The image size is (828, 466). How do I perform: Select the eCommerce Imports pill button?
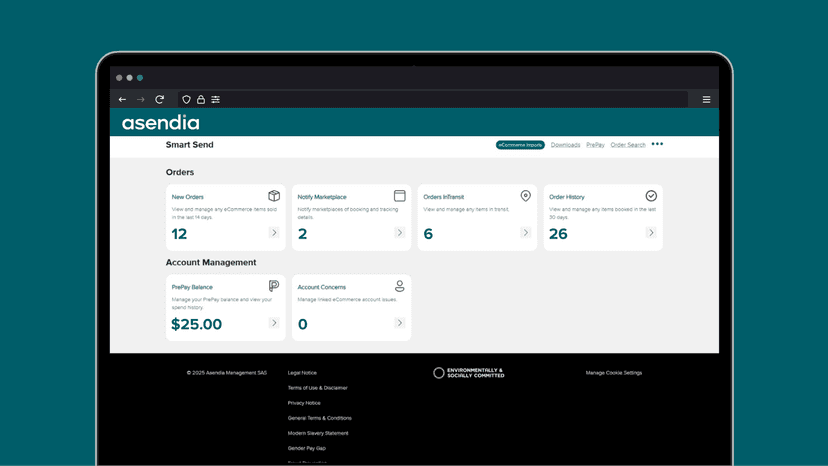[x=520, y=145]
